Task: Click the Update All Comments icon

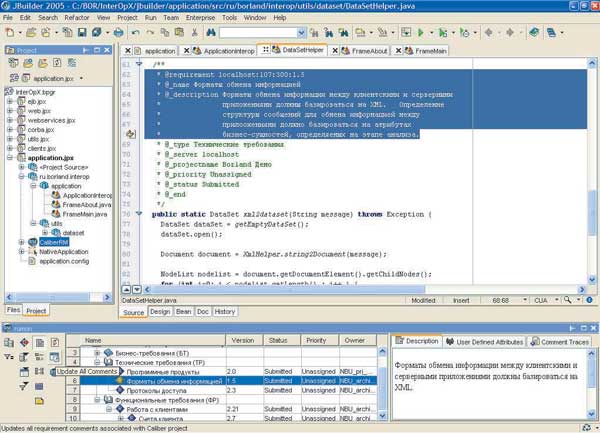Action: tap(54, 357)
